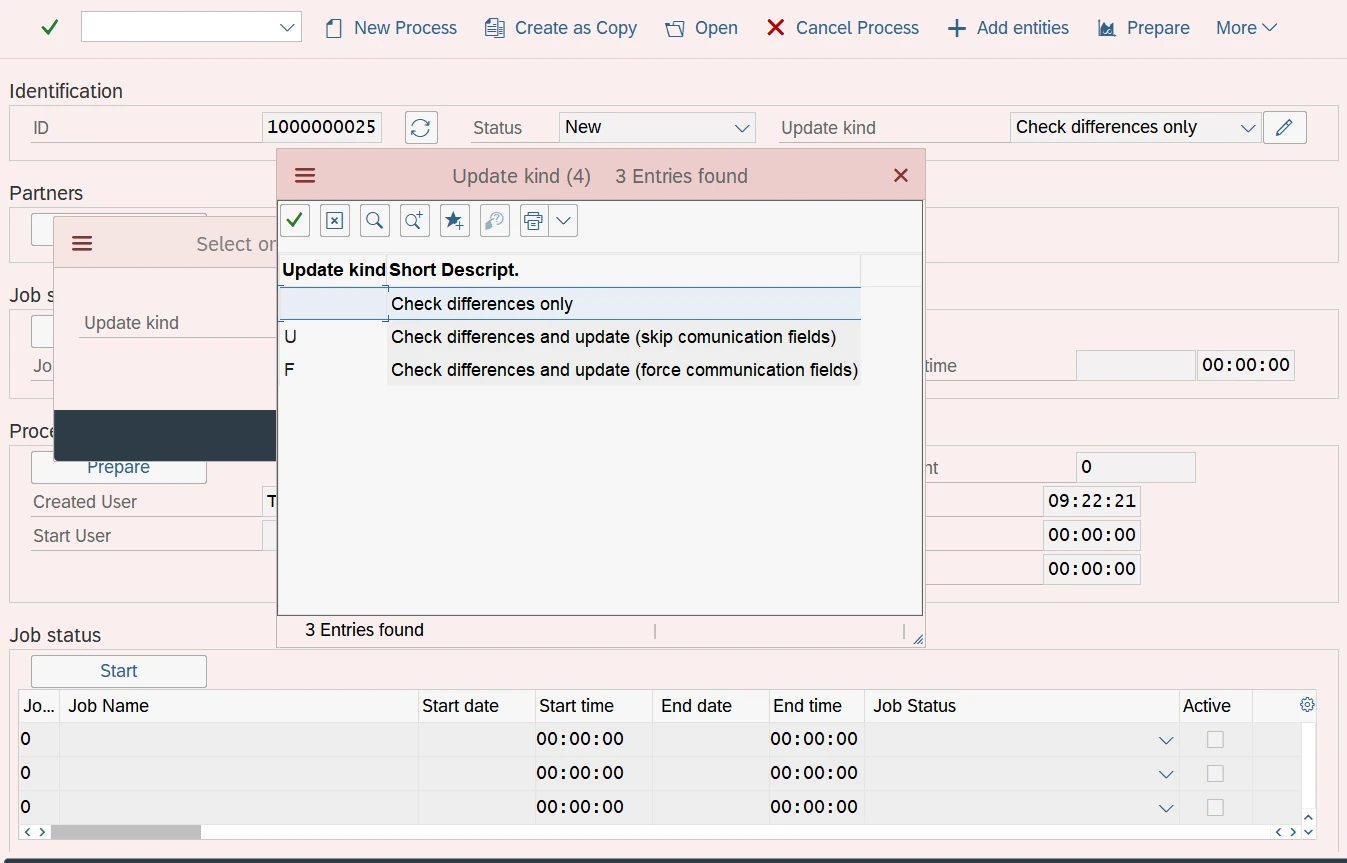Image resolution: width=1347 pixels, height=863 pixels.
Task: Tick the Active checkbox in first job row
Action: 1215,740
